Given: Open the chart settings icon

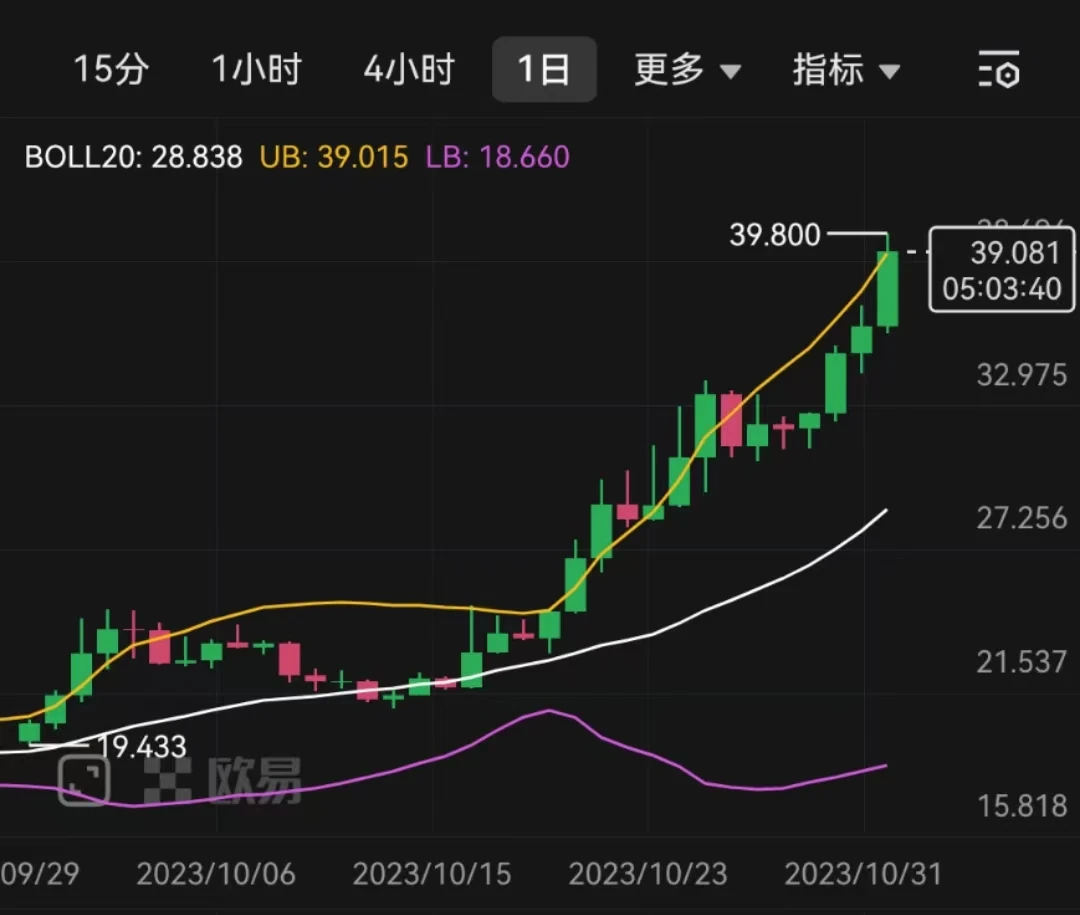Looking at the screenshot, I should pos(999,69).
